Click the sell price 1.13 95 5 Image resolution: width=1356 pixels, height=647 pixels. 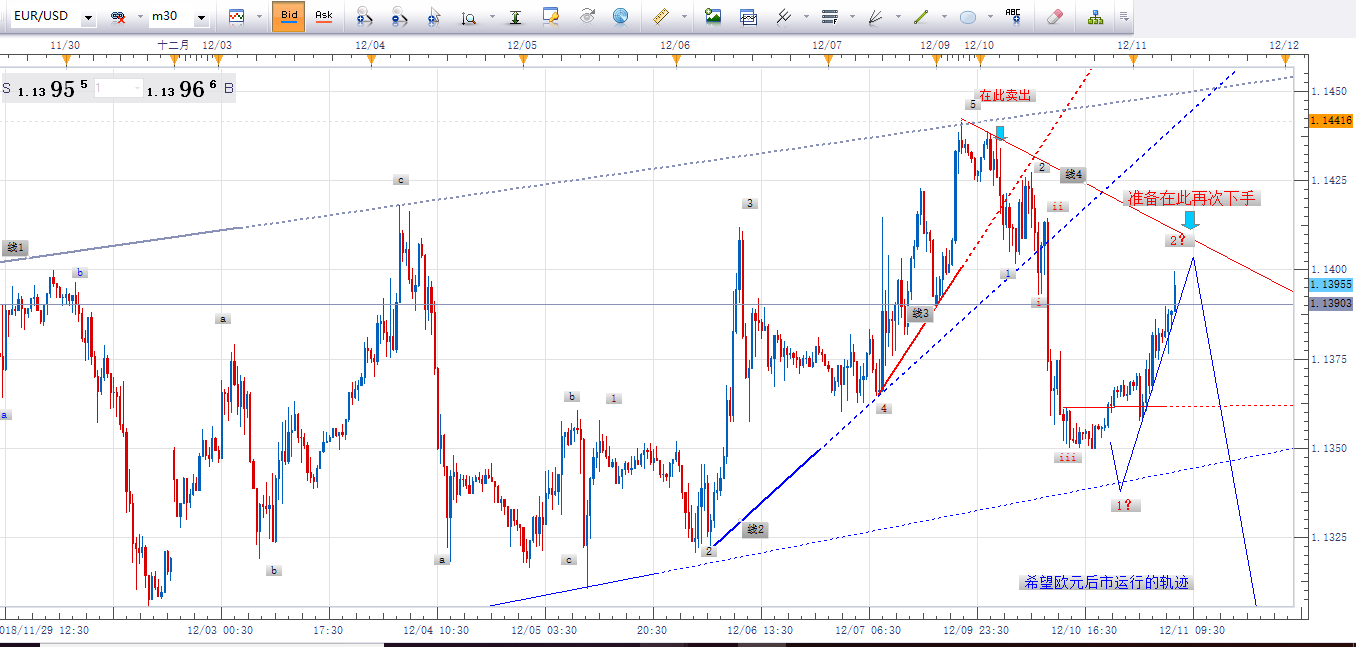(53, 89)
